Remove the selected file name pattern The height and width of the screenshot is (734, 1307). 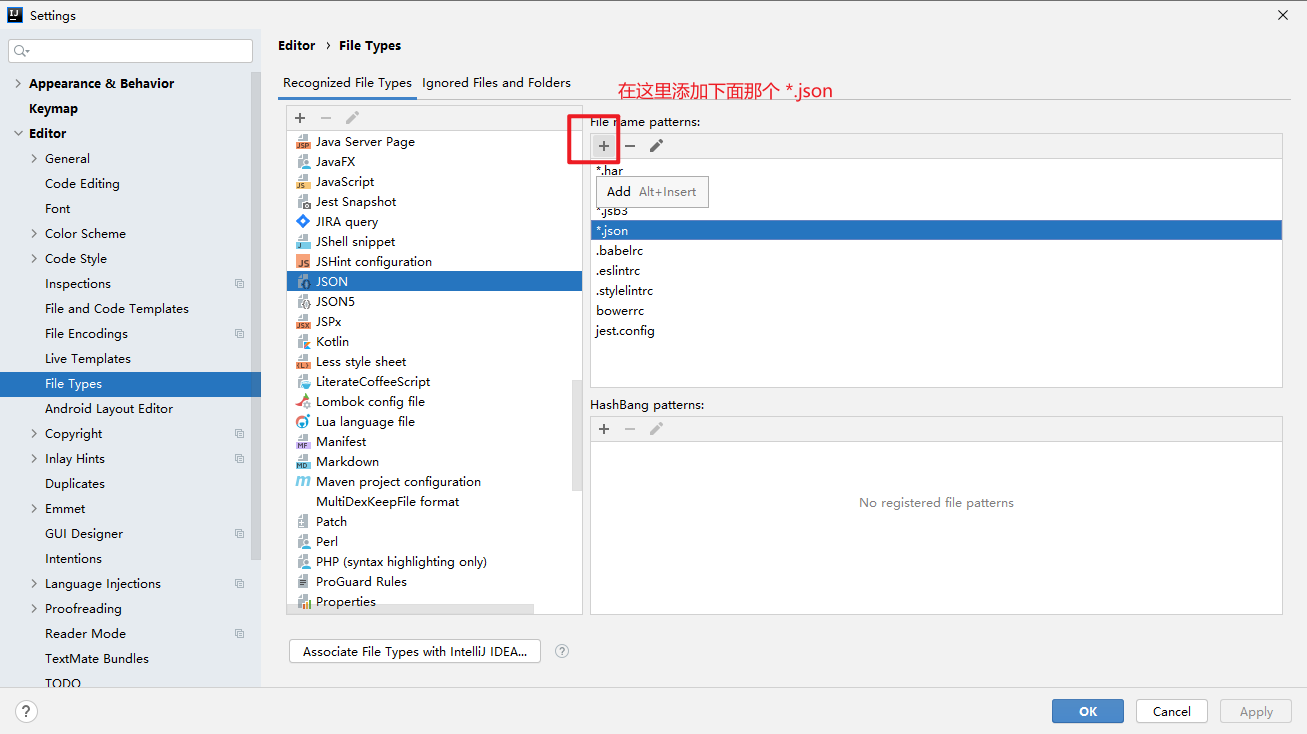click(x=630, y=146)
